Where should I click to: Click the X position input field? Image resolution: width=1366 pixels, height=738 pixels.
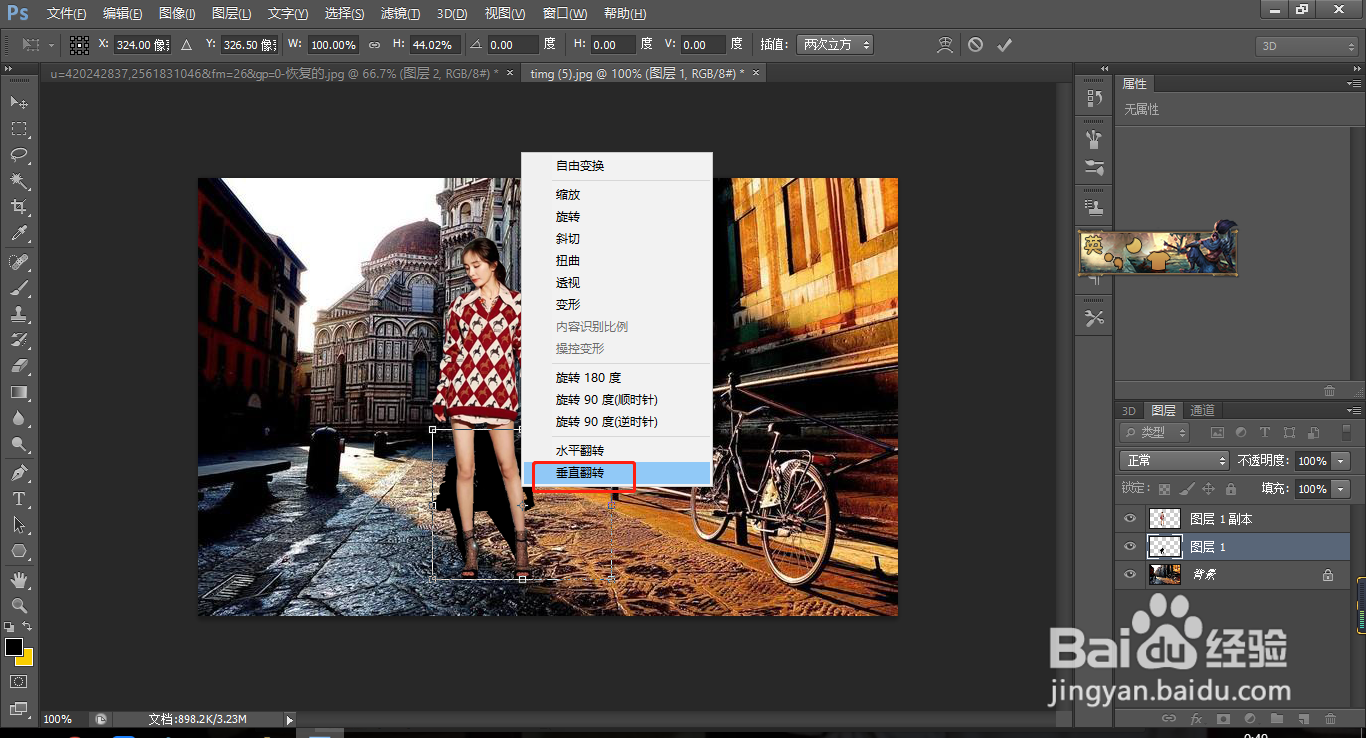142,45
